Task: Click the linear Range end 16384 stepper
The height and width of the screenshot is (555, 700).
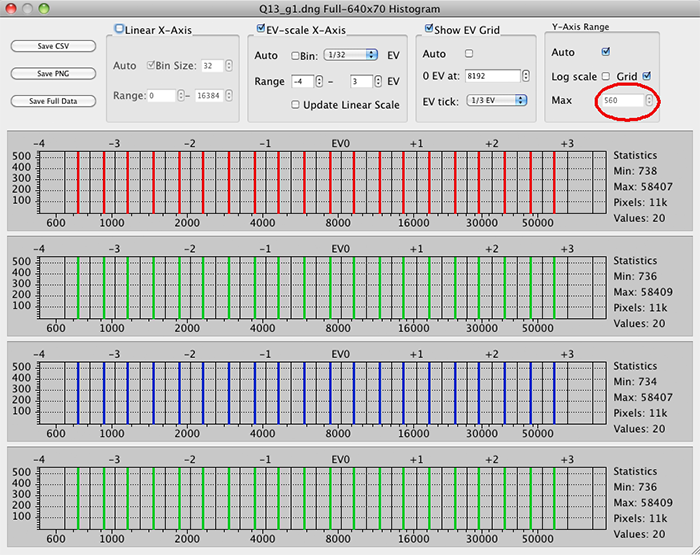Action: coord(229,96)
